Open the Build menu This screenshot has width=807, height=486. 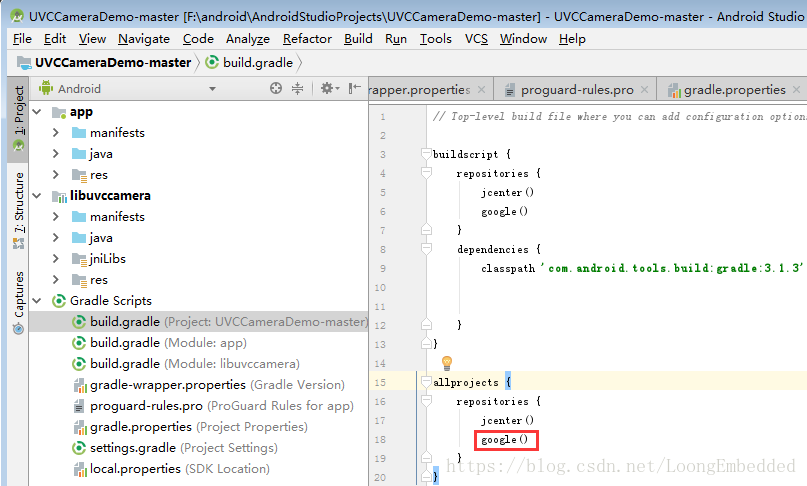(x=358, y=39)
